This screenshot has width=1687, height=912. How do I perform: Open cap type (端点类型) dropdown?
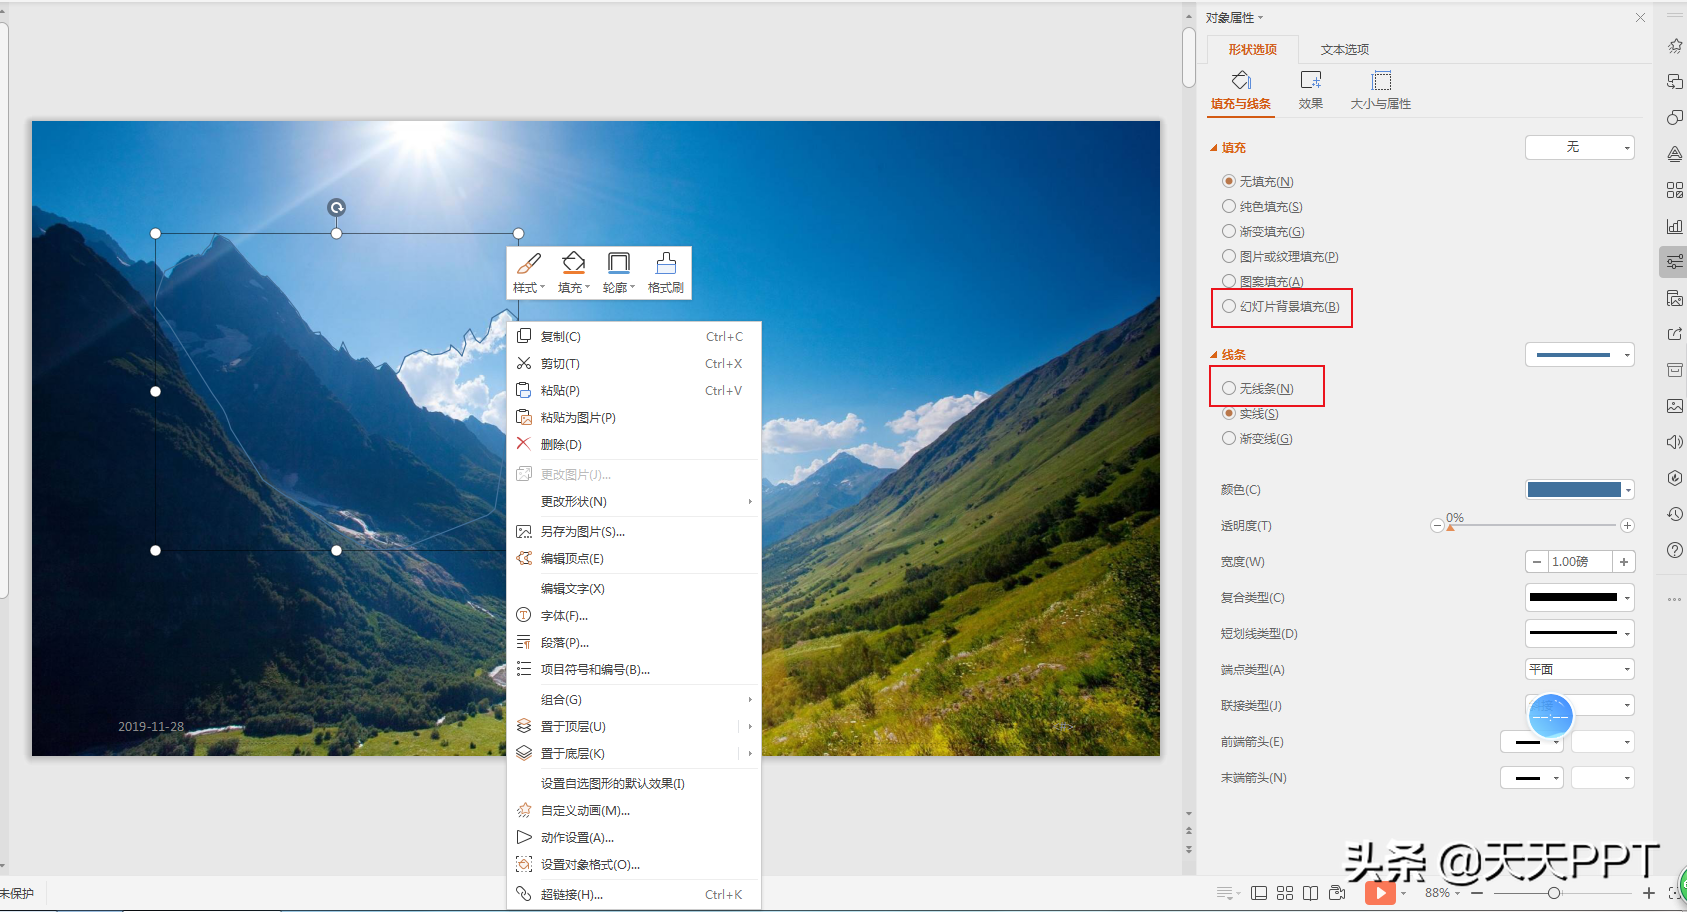pos(1580,669)
